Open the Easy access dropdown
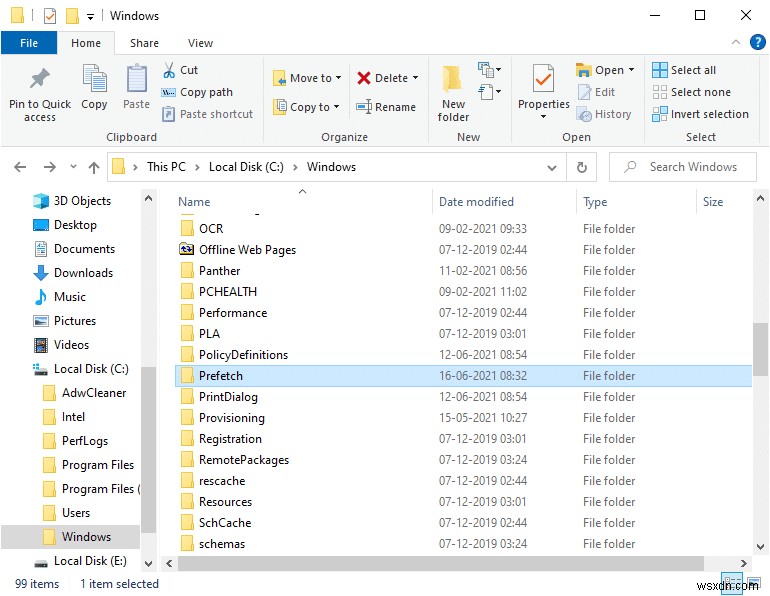The width and height of the screenshot is (770, 596). click(x=489, y=92)
